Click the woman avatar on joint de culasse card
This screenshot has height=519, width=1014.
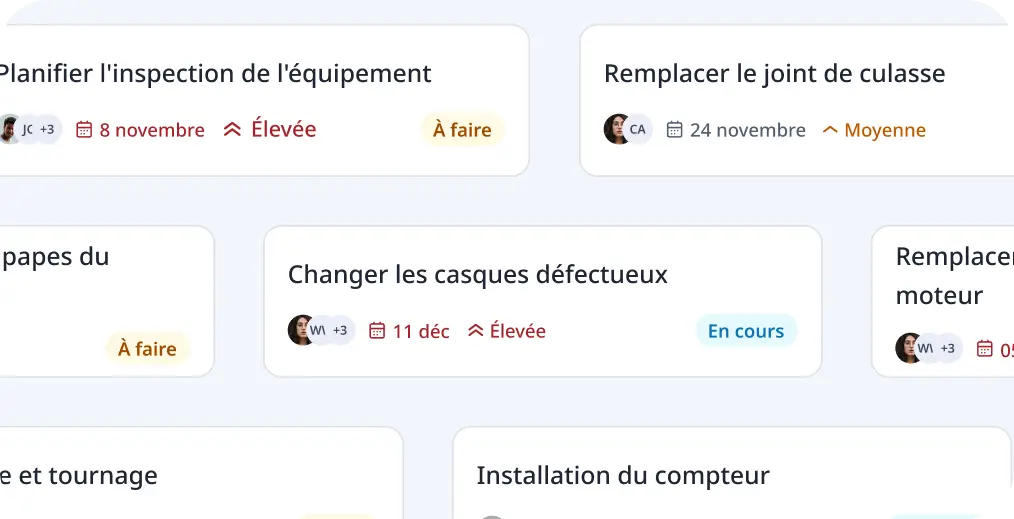click(616, 129)
